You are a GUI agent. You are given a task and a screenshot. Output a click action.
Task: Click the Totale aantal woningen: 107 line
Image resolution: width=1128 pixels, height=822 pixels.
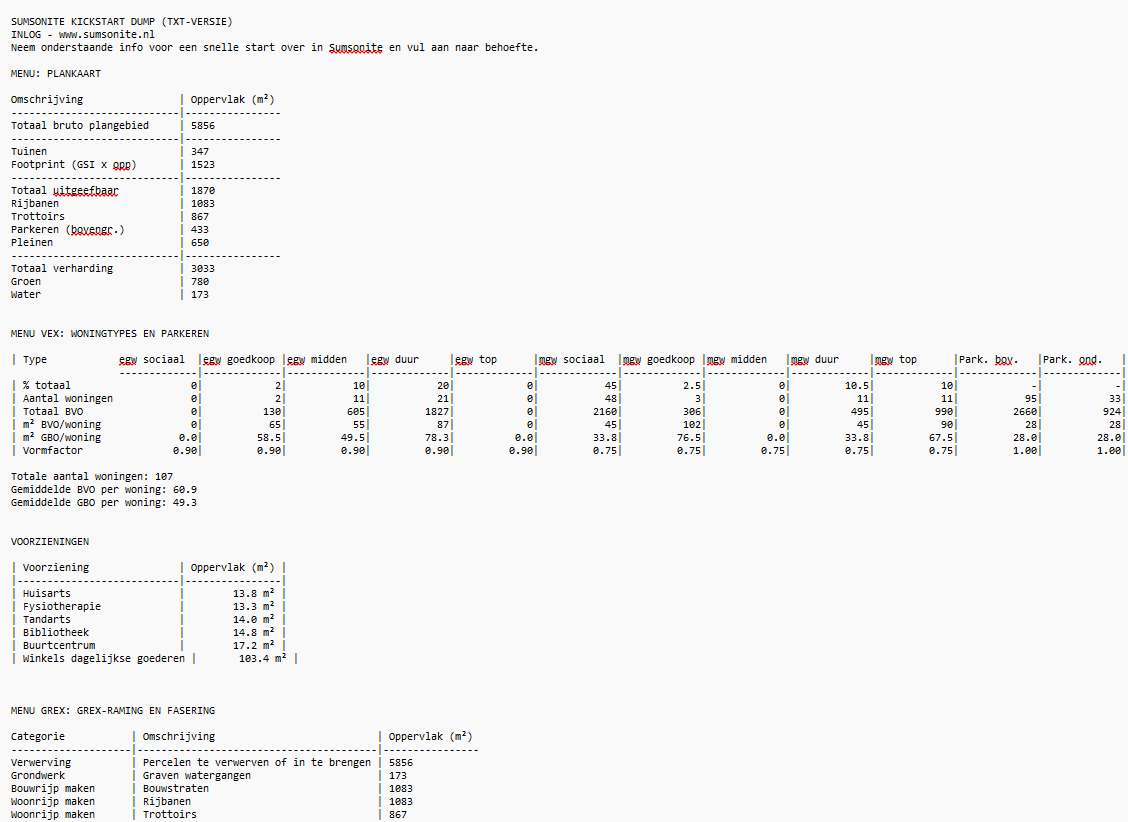click(x=92, y=476)
